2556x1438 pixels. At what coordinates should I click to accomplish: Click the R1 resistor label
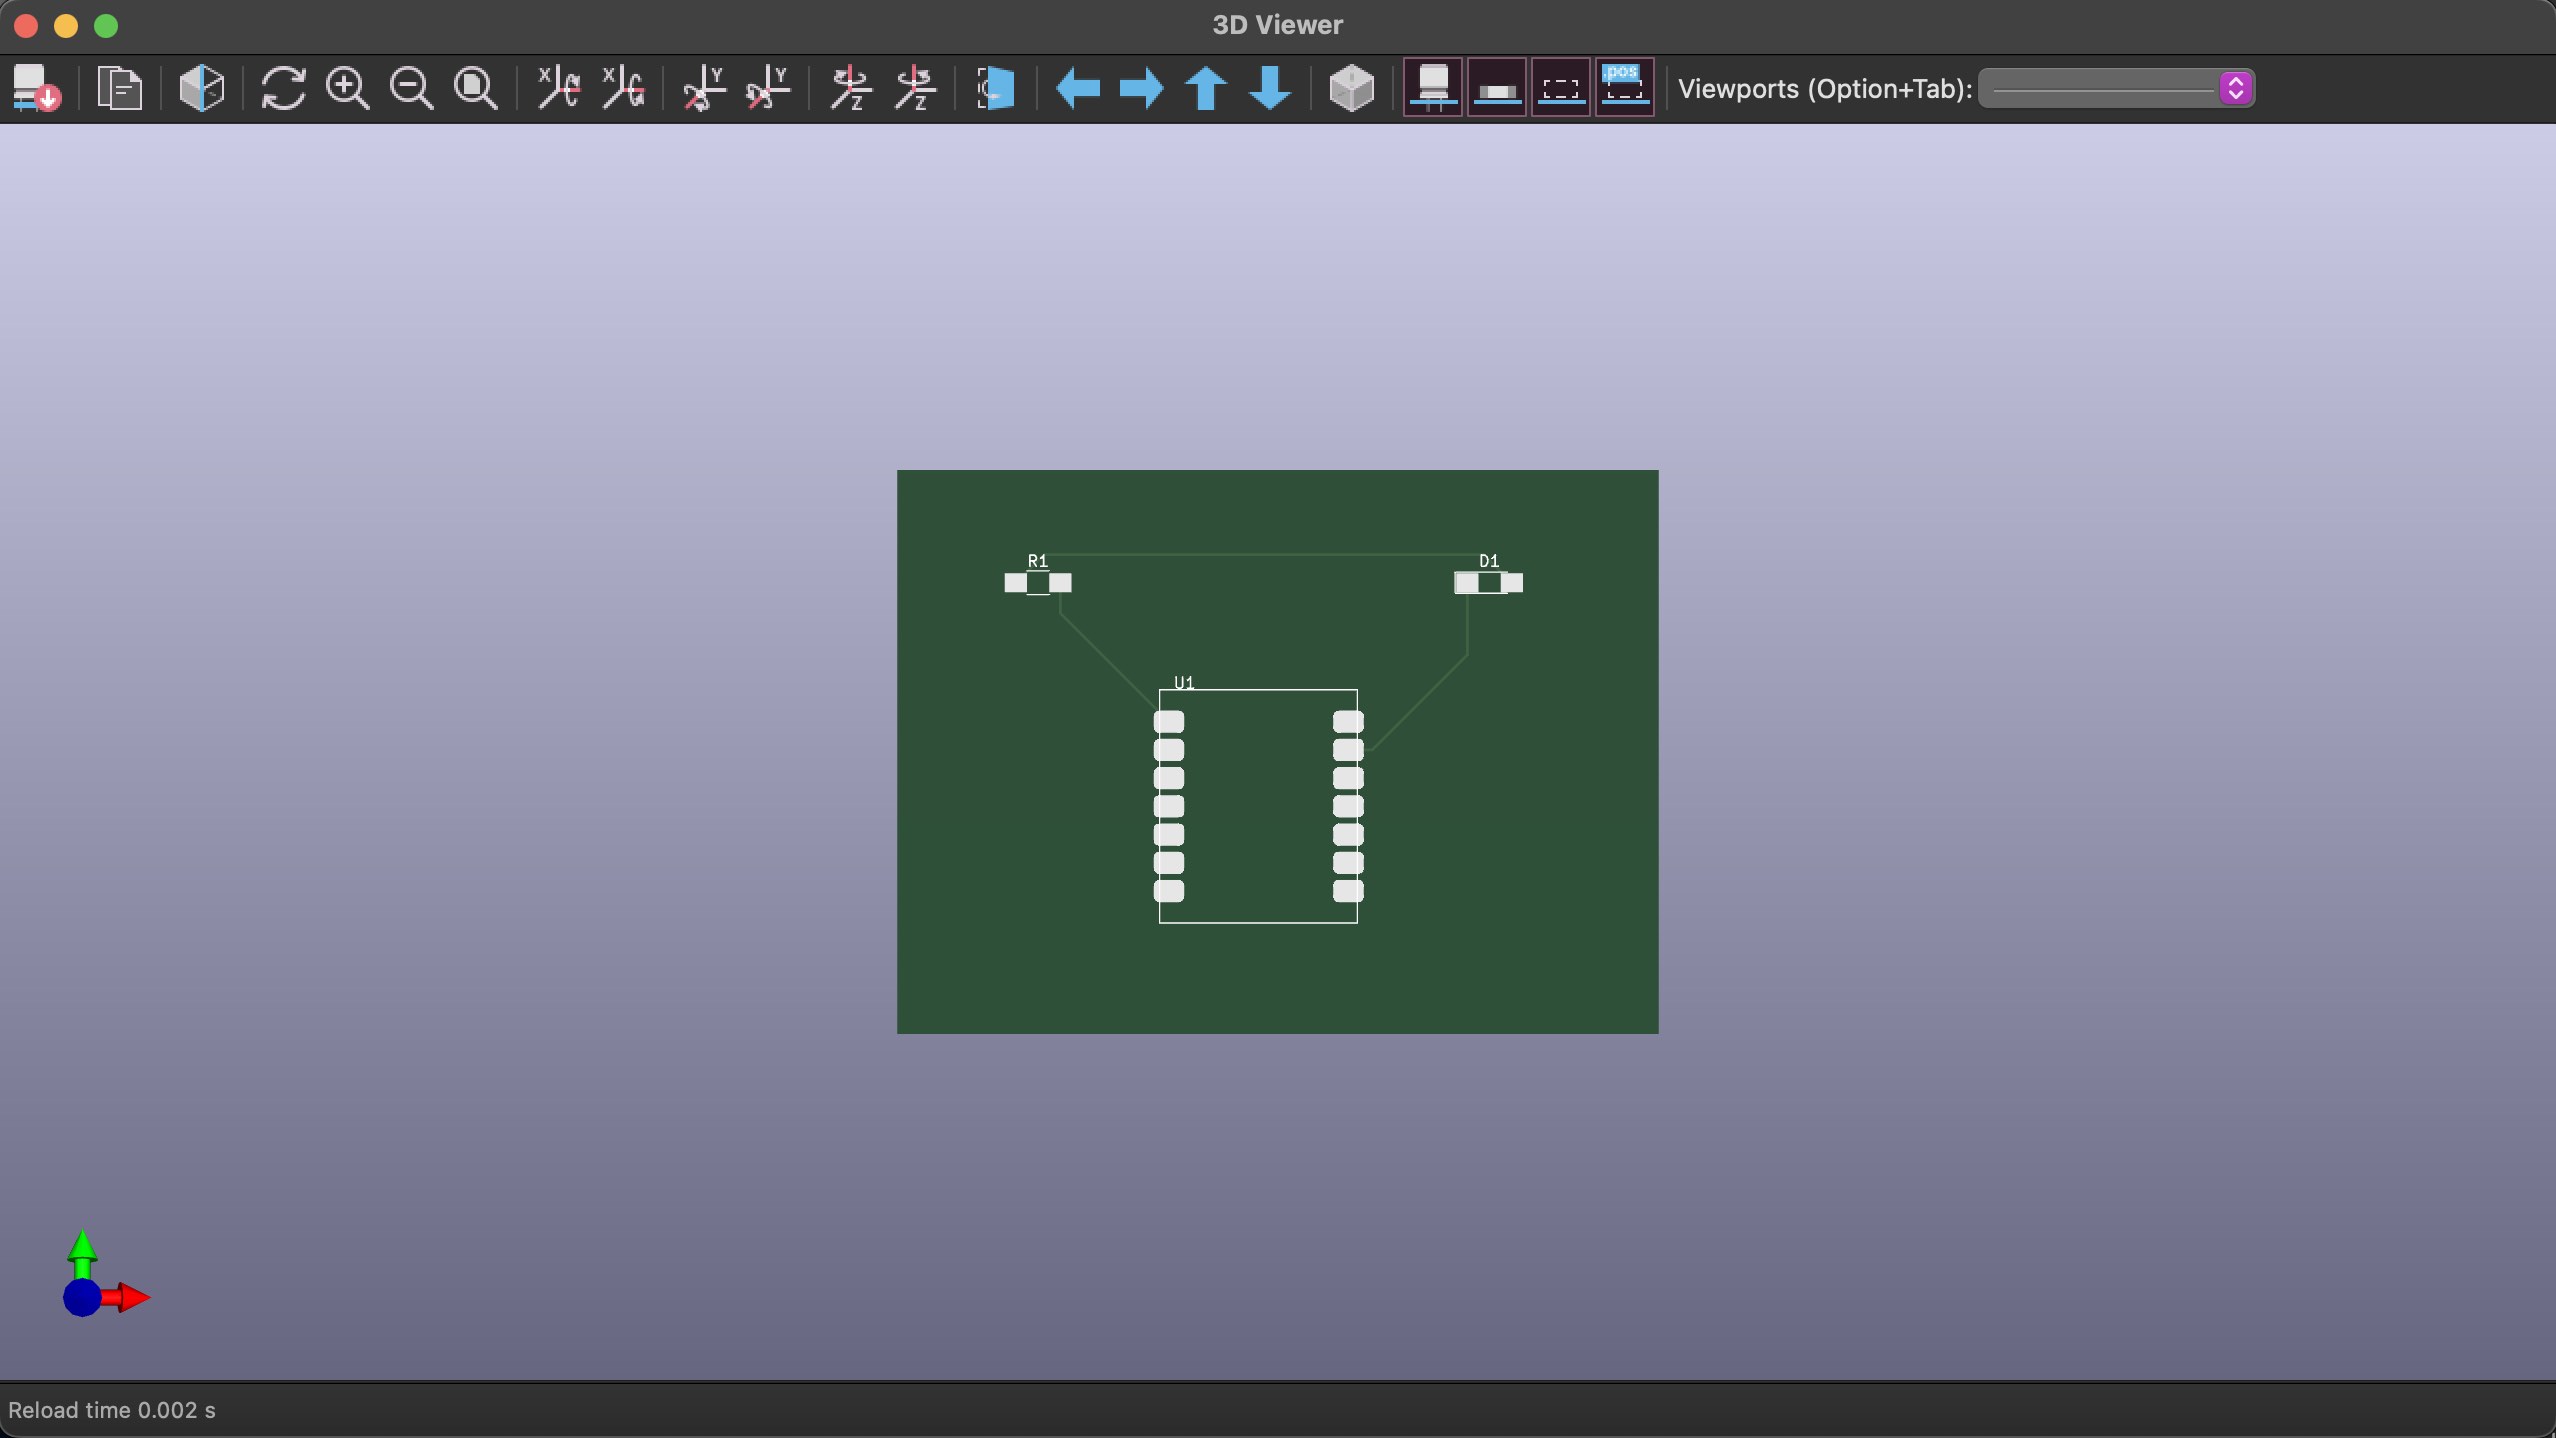point(1038,561)
